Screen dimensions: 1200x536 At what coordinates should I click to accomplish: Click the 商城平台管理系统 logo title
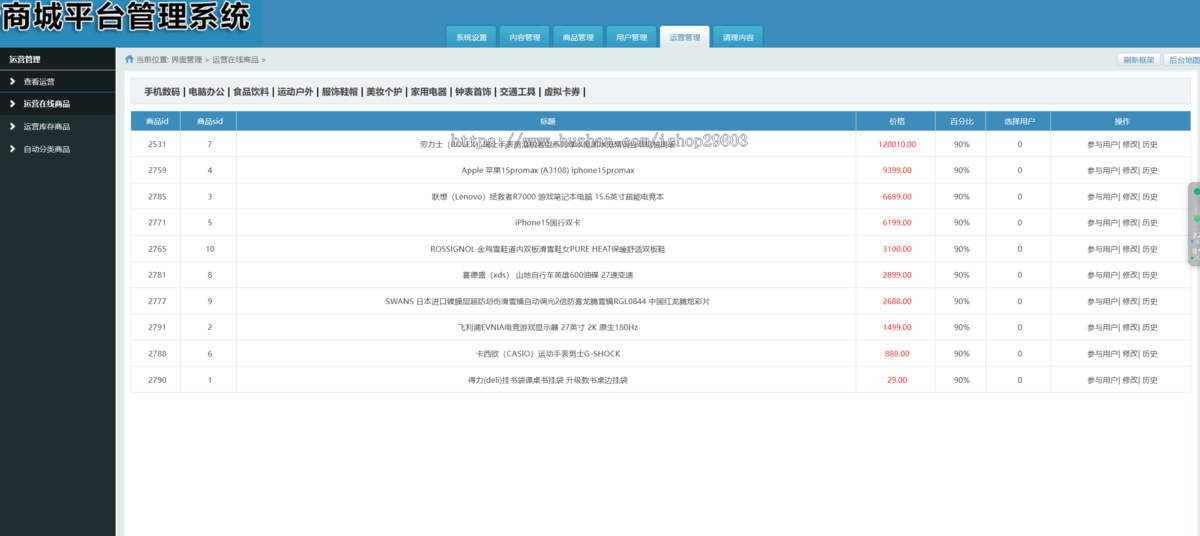pyautogui.click(x=125, y=16)
